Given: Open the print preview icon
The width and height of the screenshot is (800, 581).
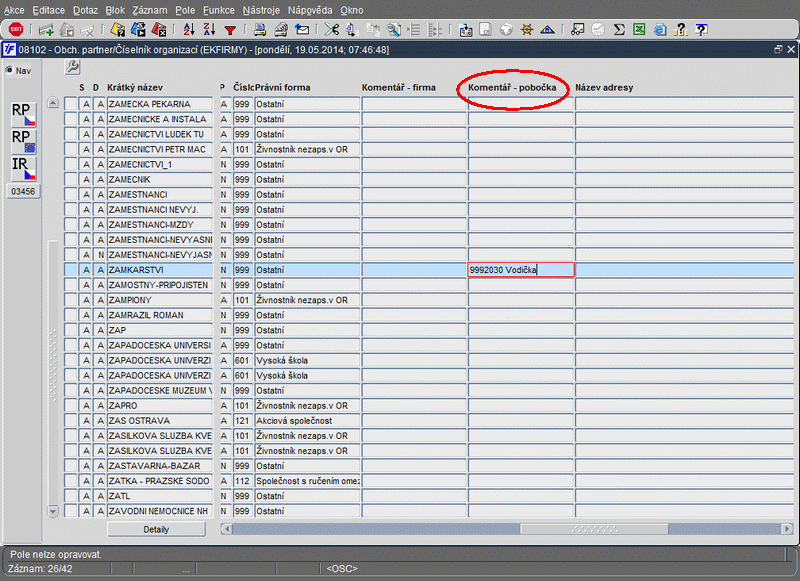Looking at the screenshot, I should click(x=281, y=30).
